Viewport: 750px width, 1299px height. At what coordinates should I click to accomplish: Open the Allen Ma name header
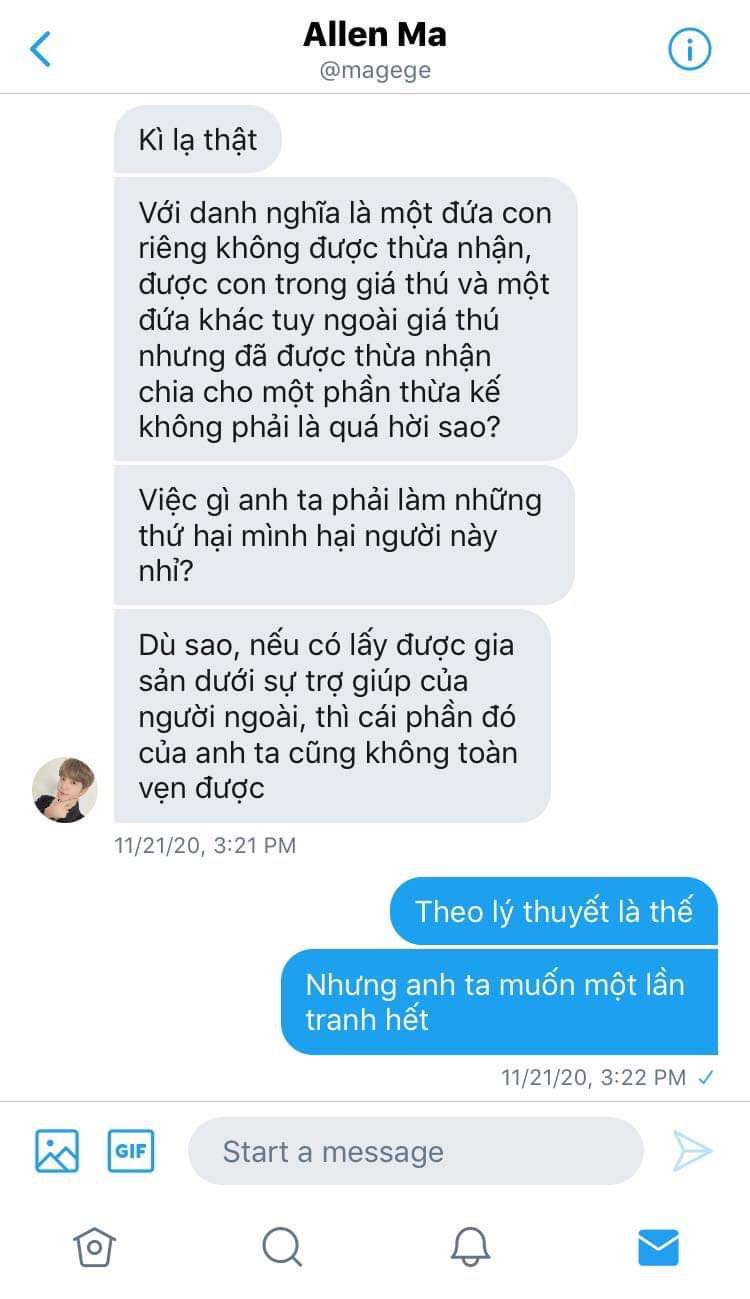point(375,35)
